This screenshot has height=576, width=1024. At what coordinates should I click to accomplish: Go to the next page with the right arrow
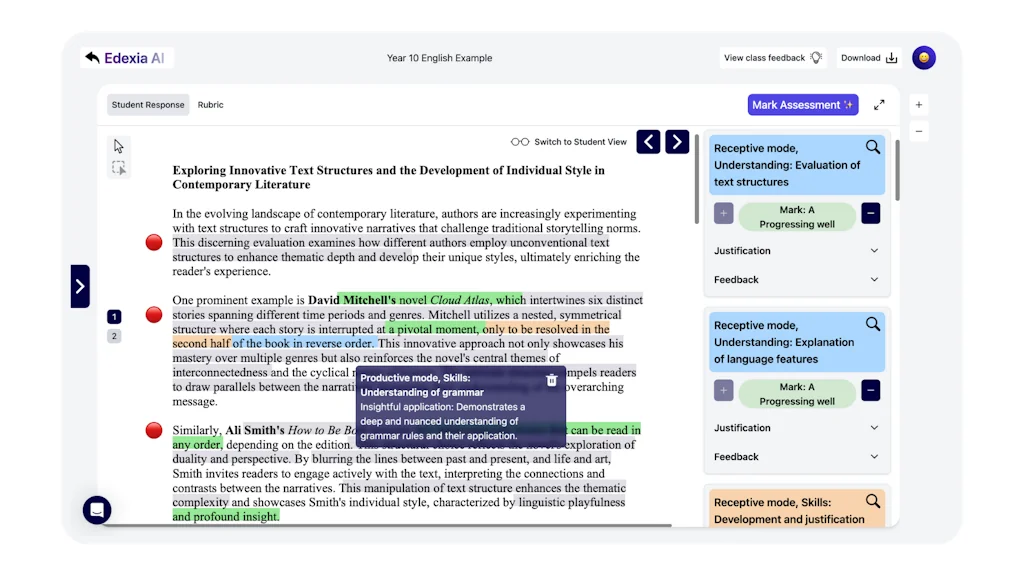676,142
